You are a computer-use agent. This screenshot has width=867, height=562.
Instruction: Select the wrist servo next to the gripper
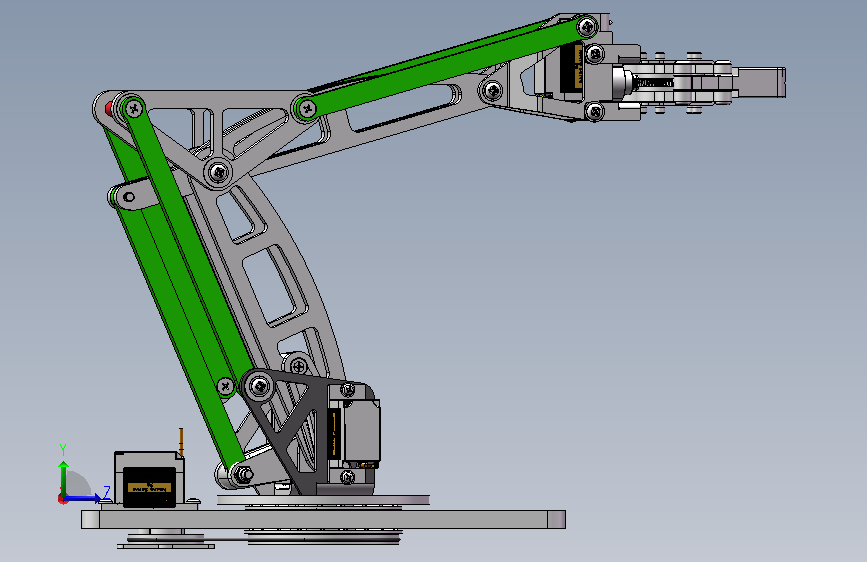[x=570, y=71]
